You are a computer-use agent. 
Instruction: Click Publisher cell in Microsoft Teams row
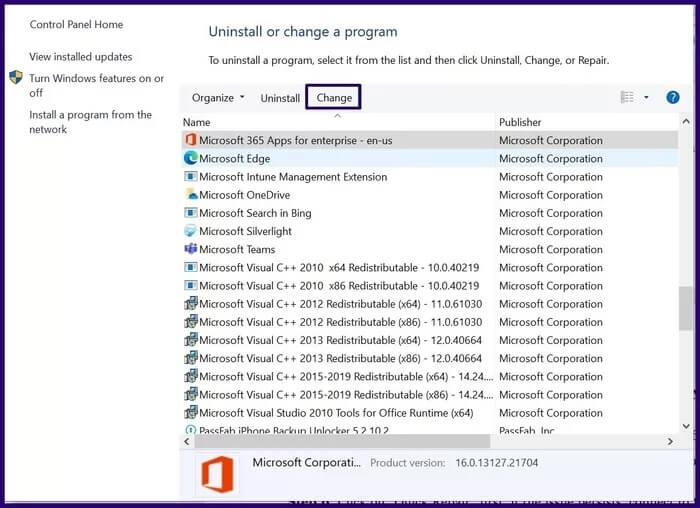click(x=550, y=250)
